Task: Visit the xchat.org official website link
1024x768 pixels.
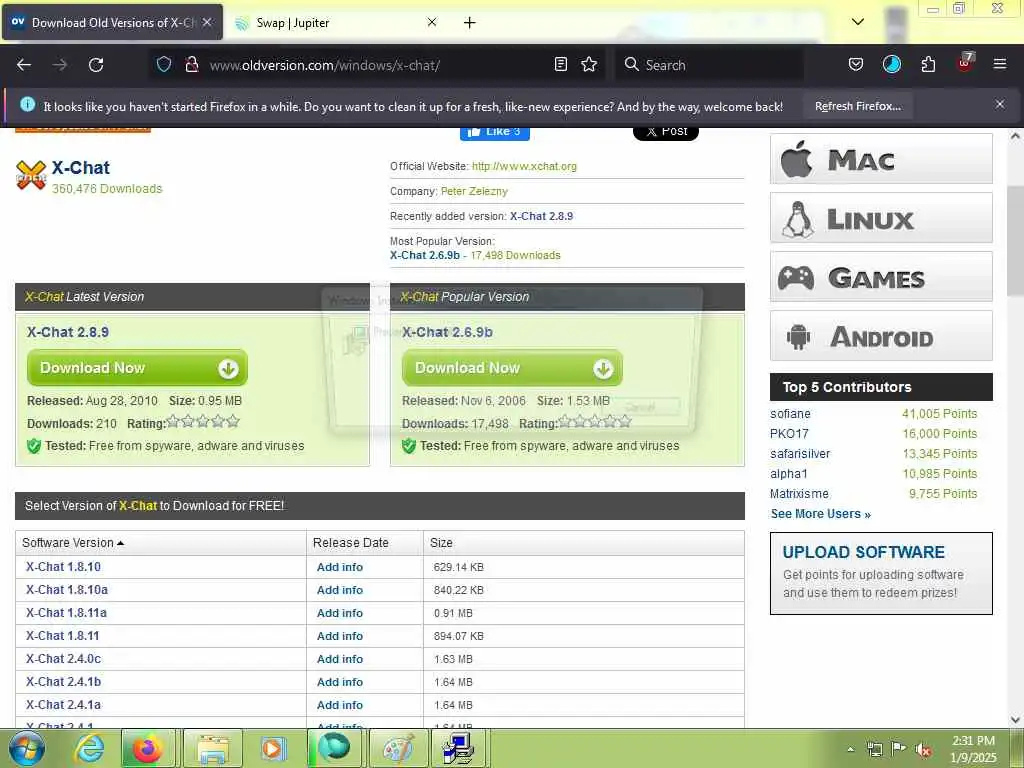Action: tap(524, 166)
